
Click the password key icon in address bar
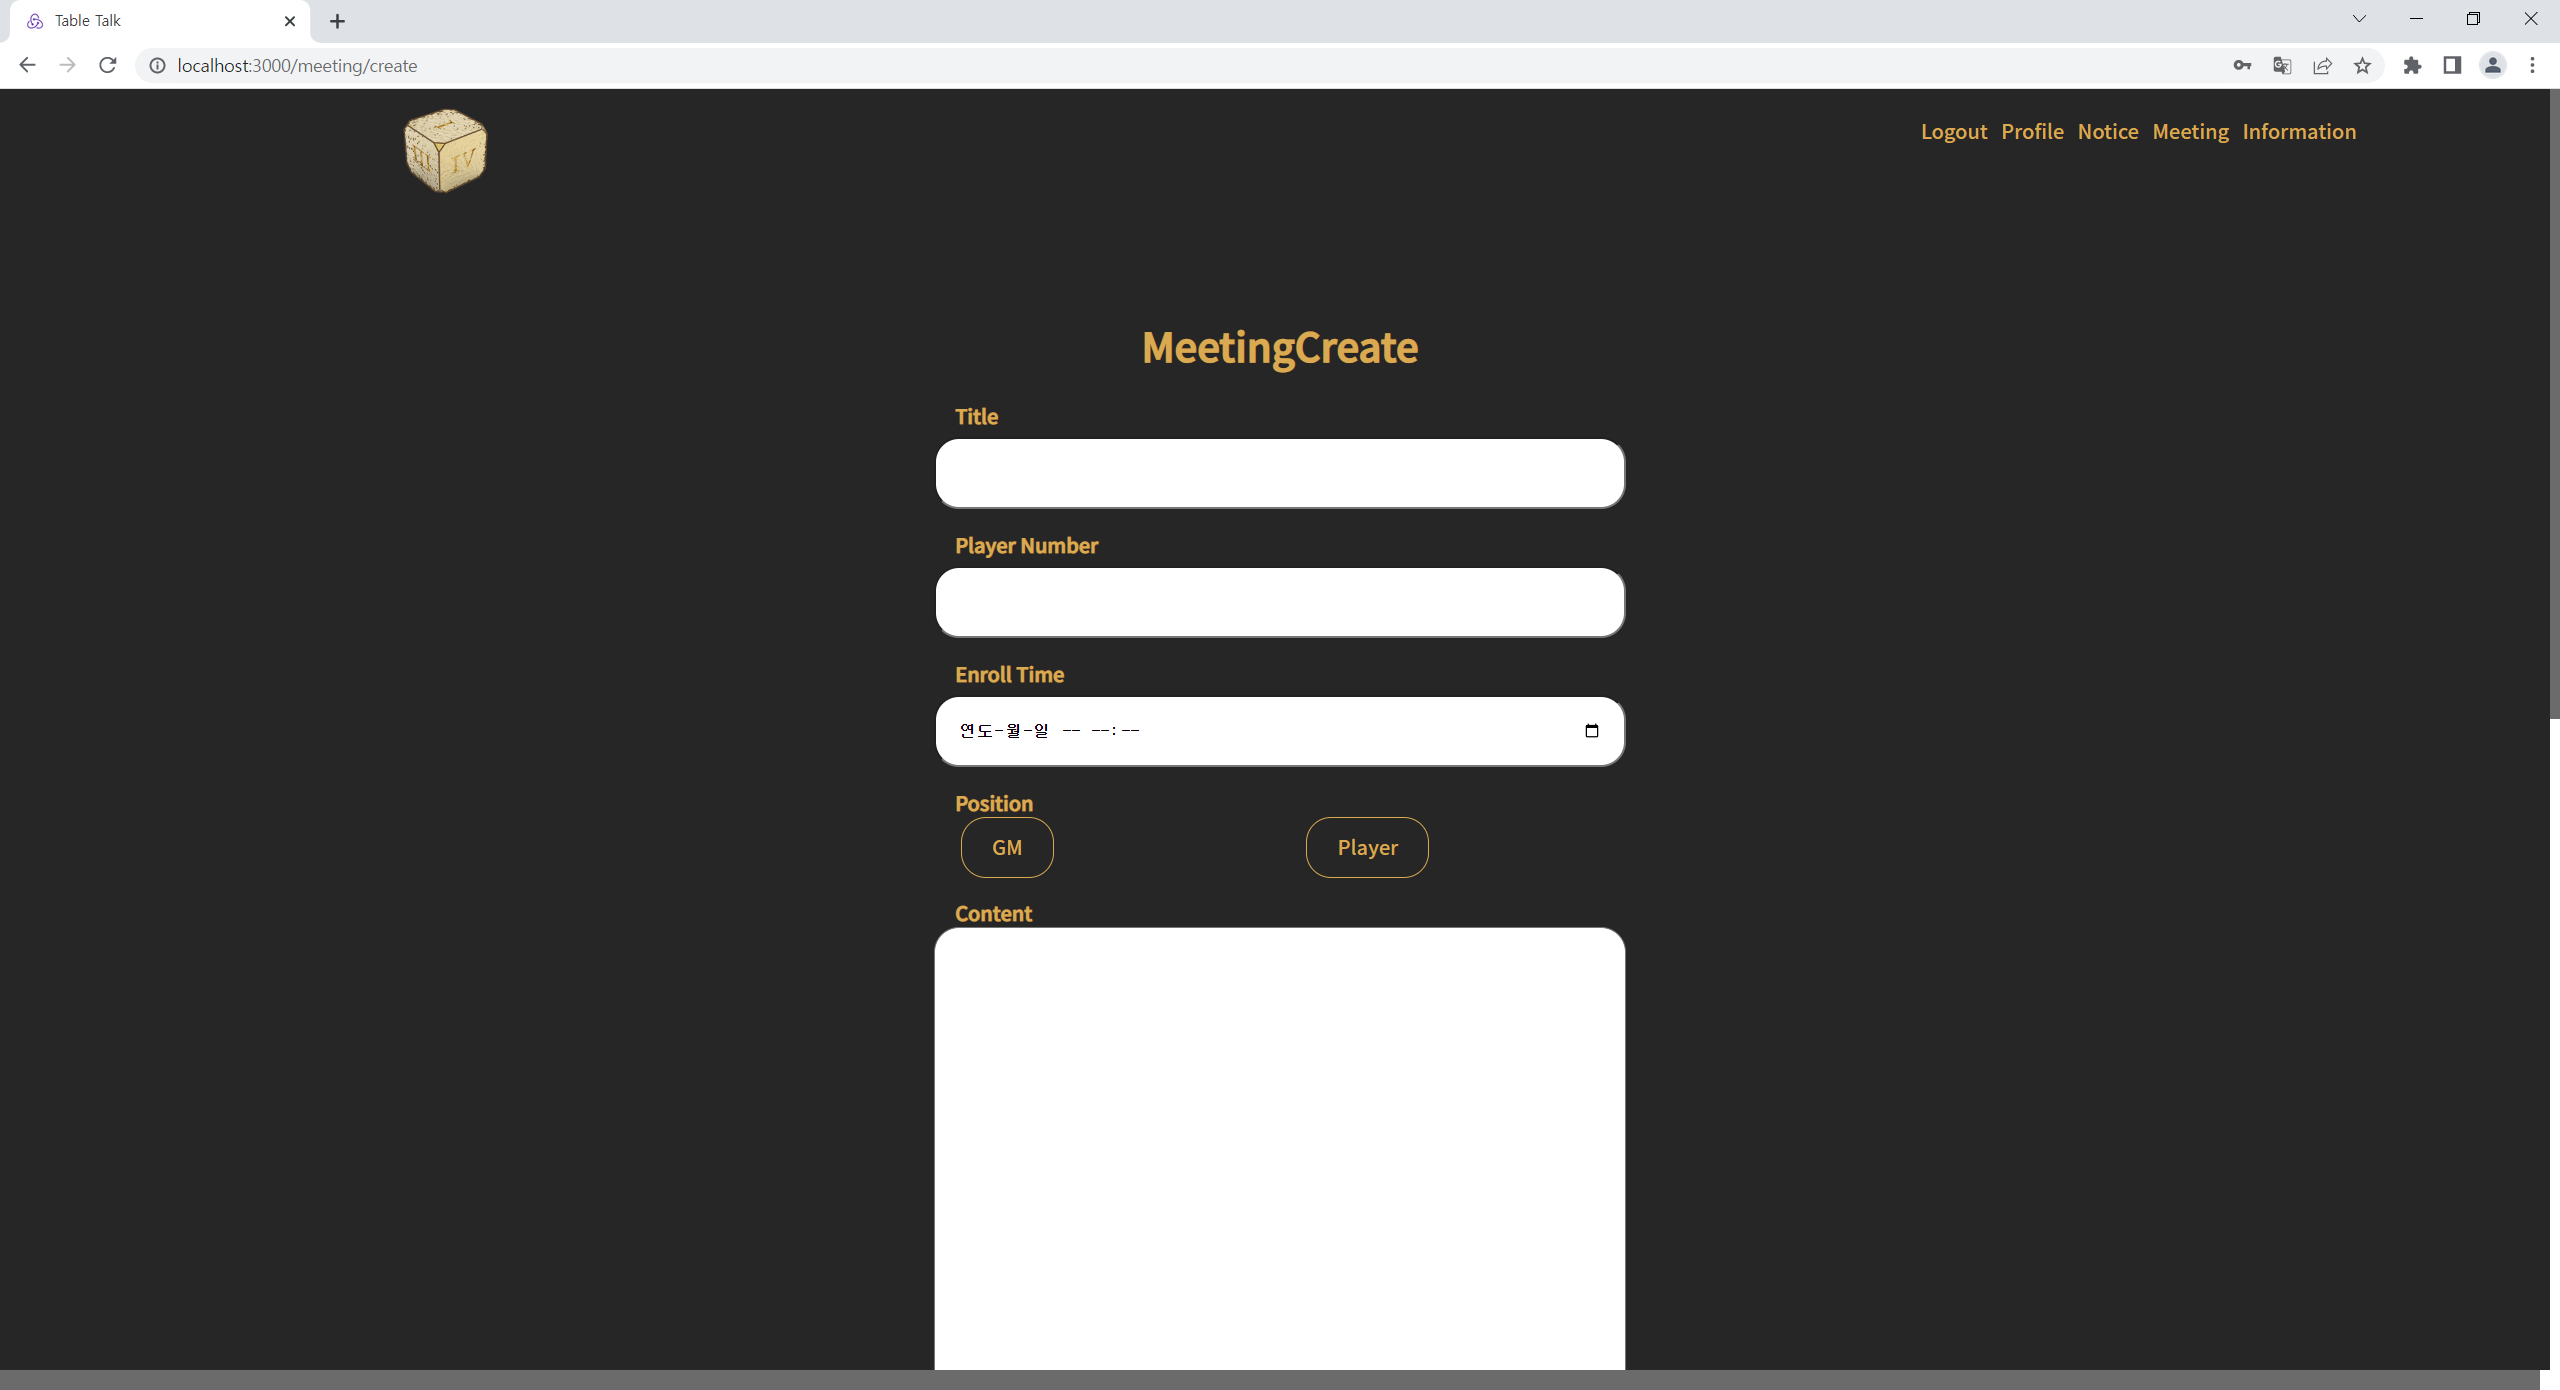click(2242, 65)
